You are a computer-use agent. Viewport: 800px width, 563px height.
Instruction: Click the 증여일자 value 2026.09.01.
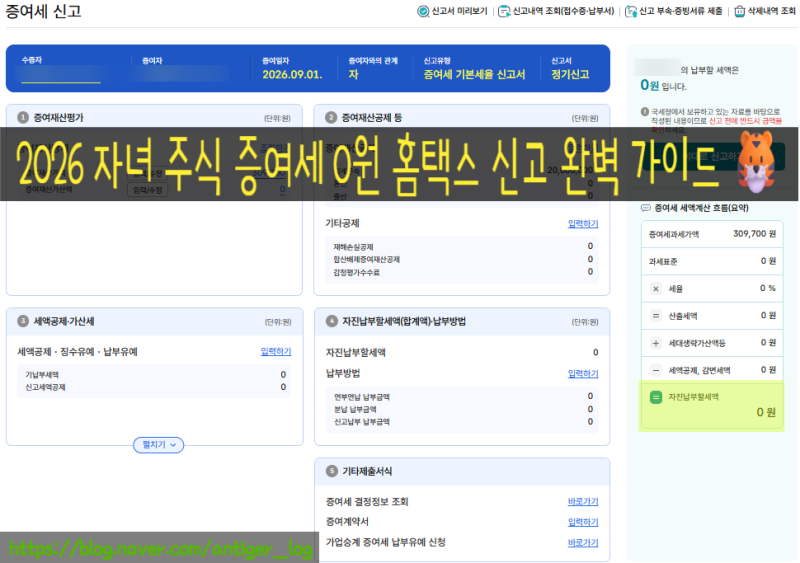point(292,75)
